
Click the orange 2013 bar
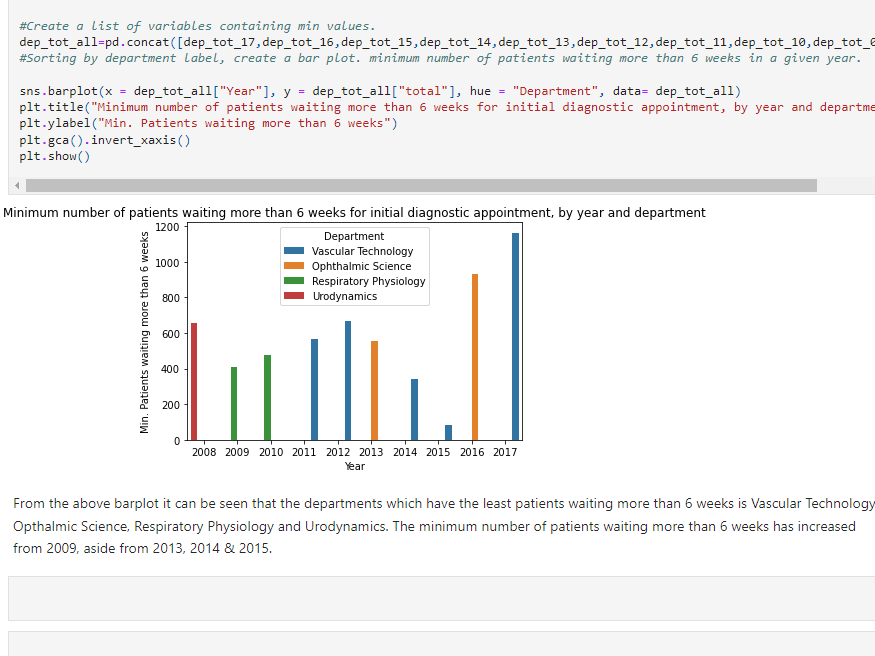[374, 390]
